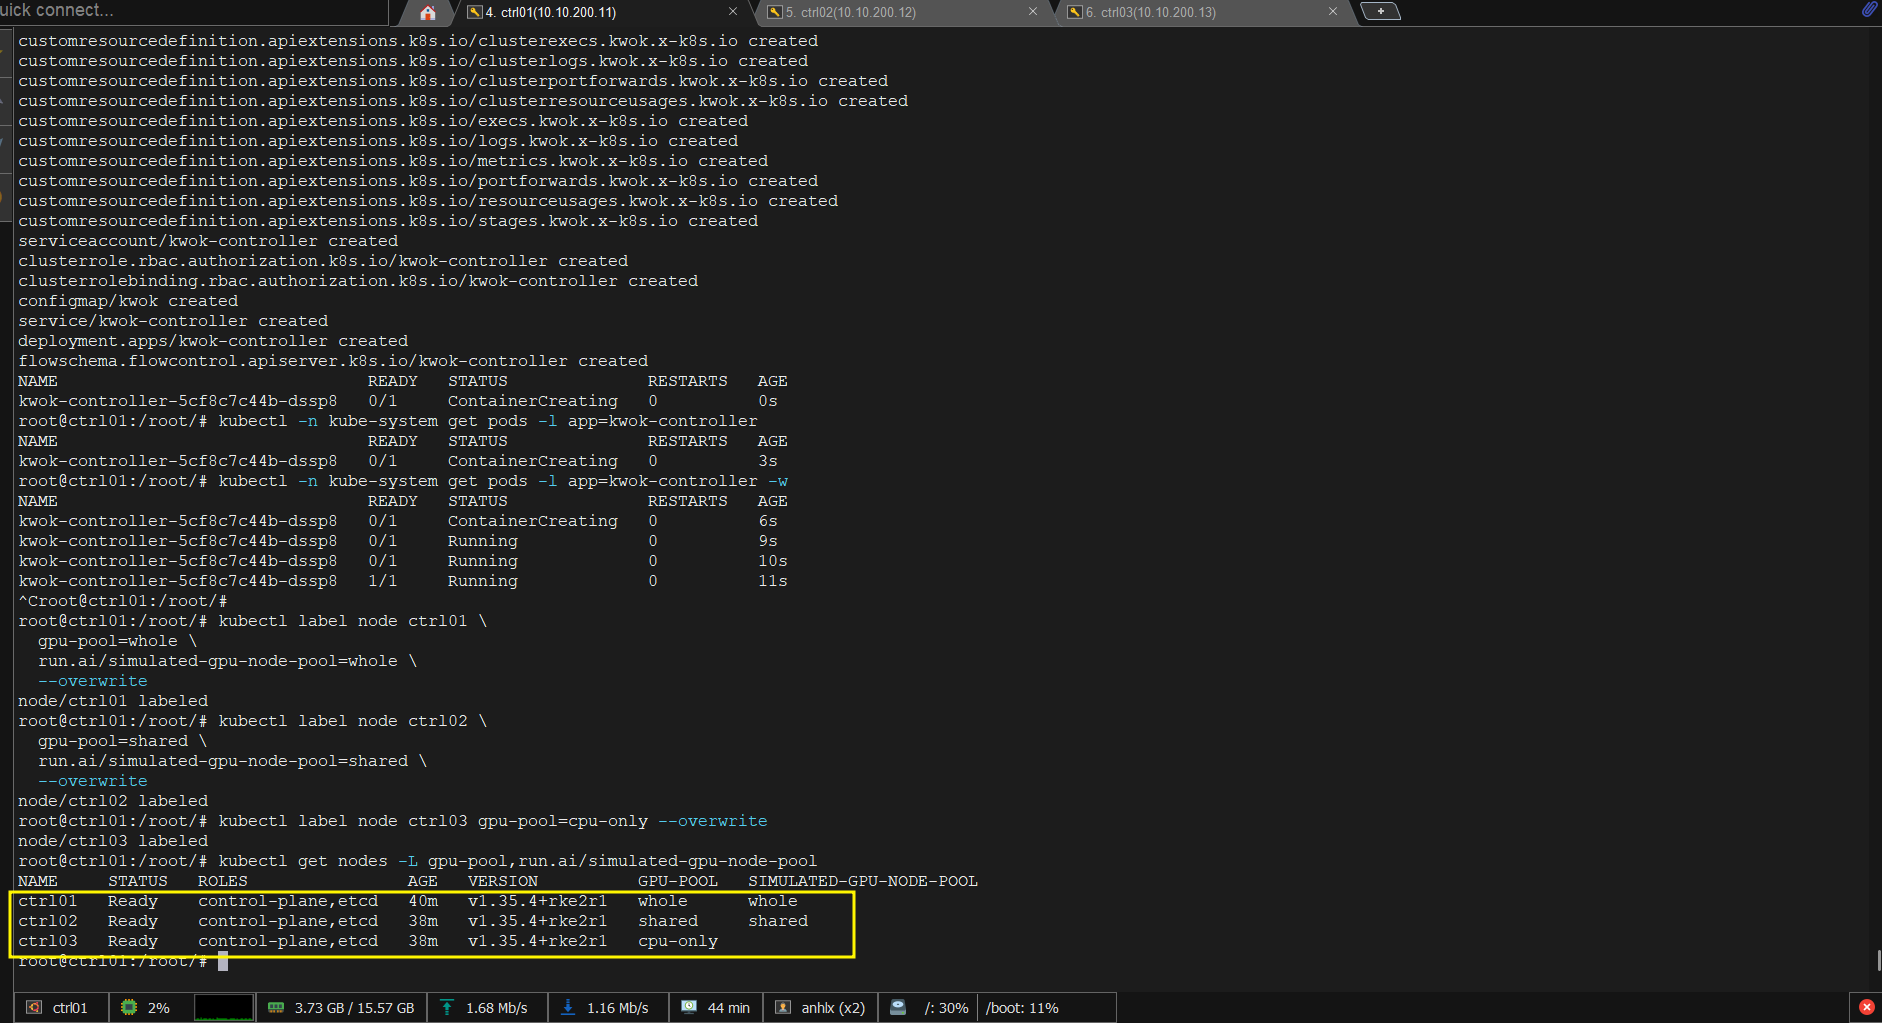Open a new tab with plus button
The width and height of the screenshot is (1882, 1023).
[x=1380, y=12]
